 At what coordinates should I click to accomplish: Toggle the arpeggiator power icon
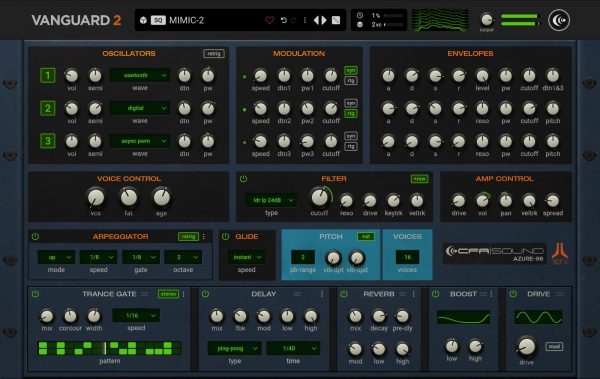pos(35,237)
